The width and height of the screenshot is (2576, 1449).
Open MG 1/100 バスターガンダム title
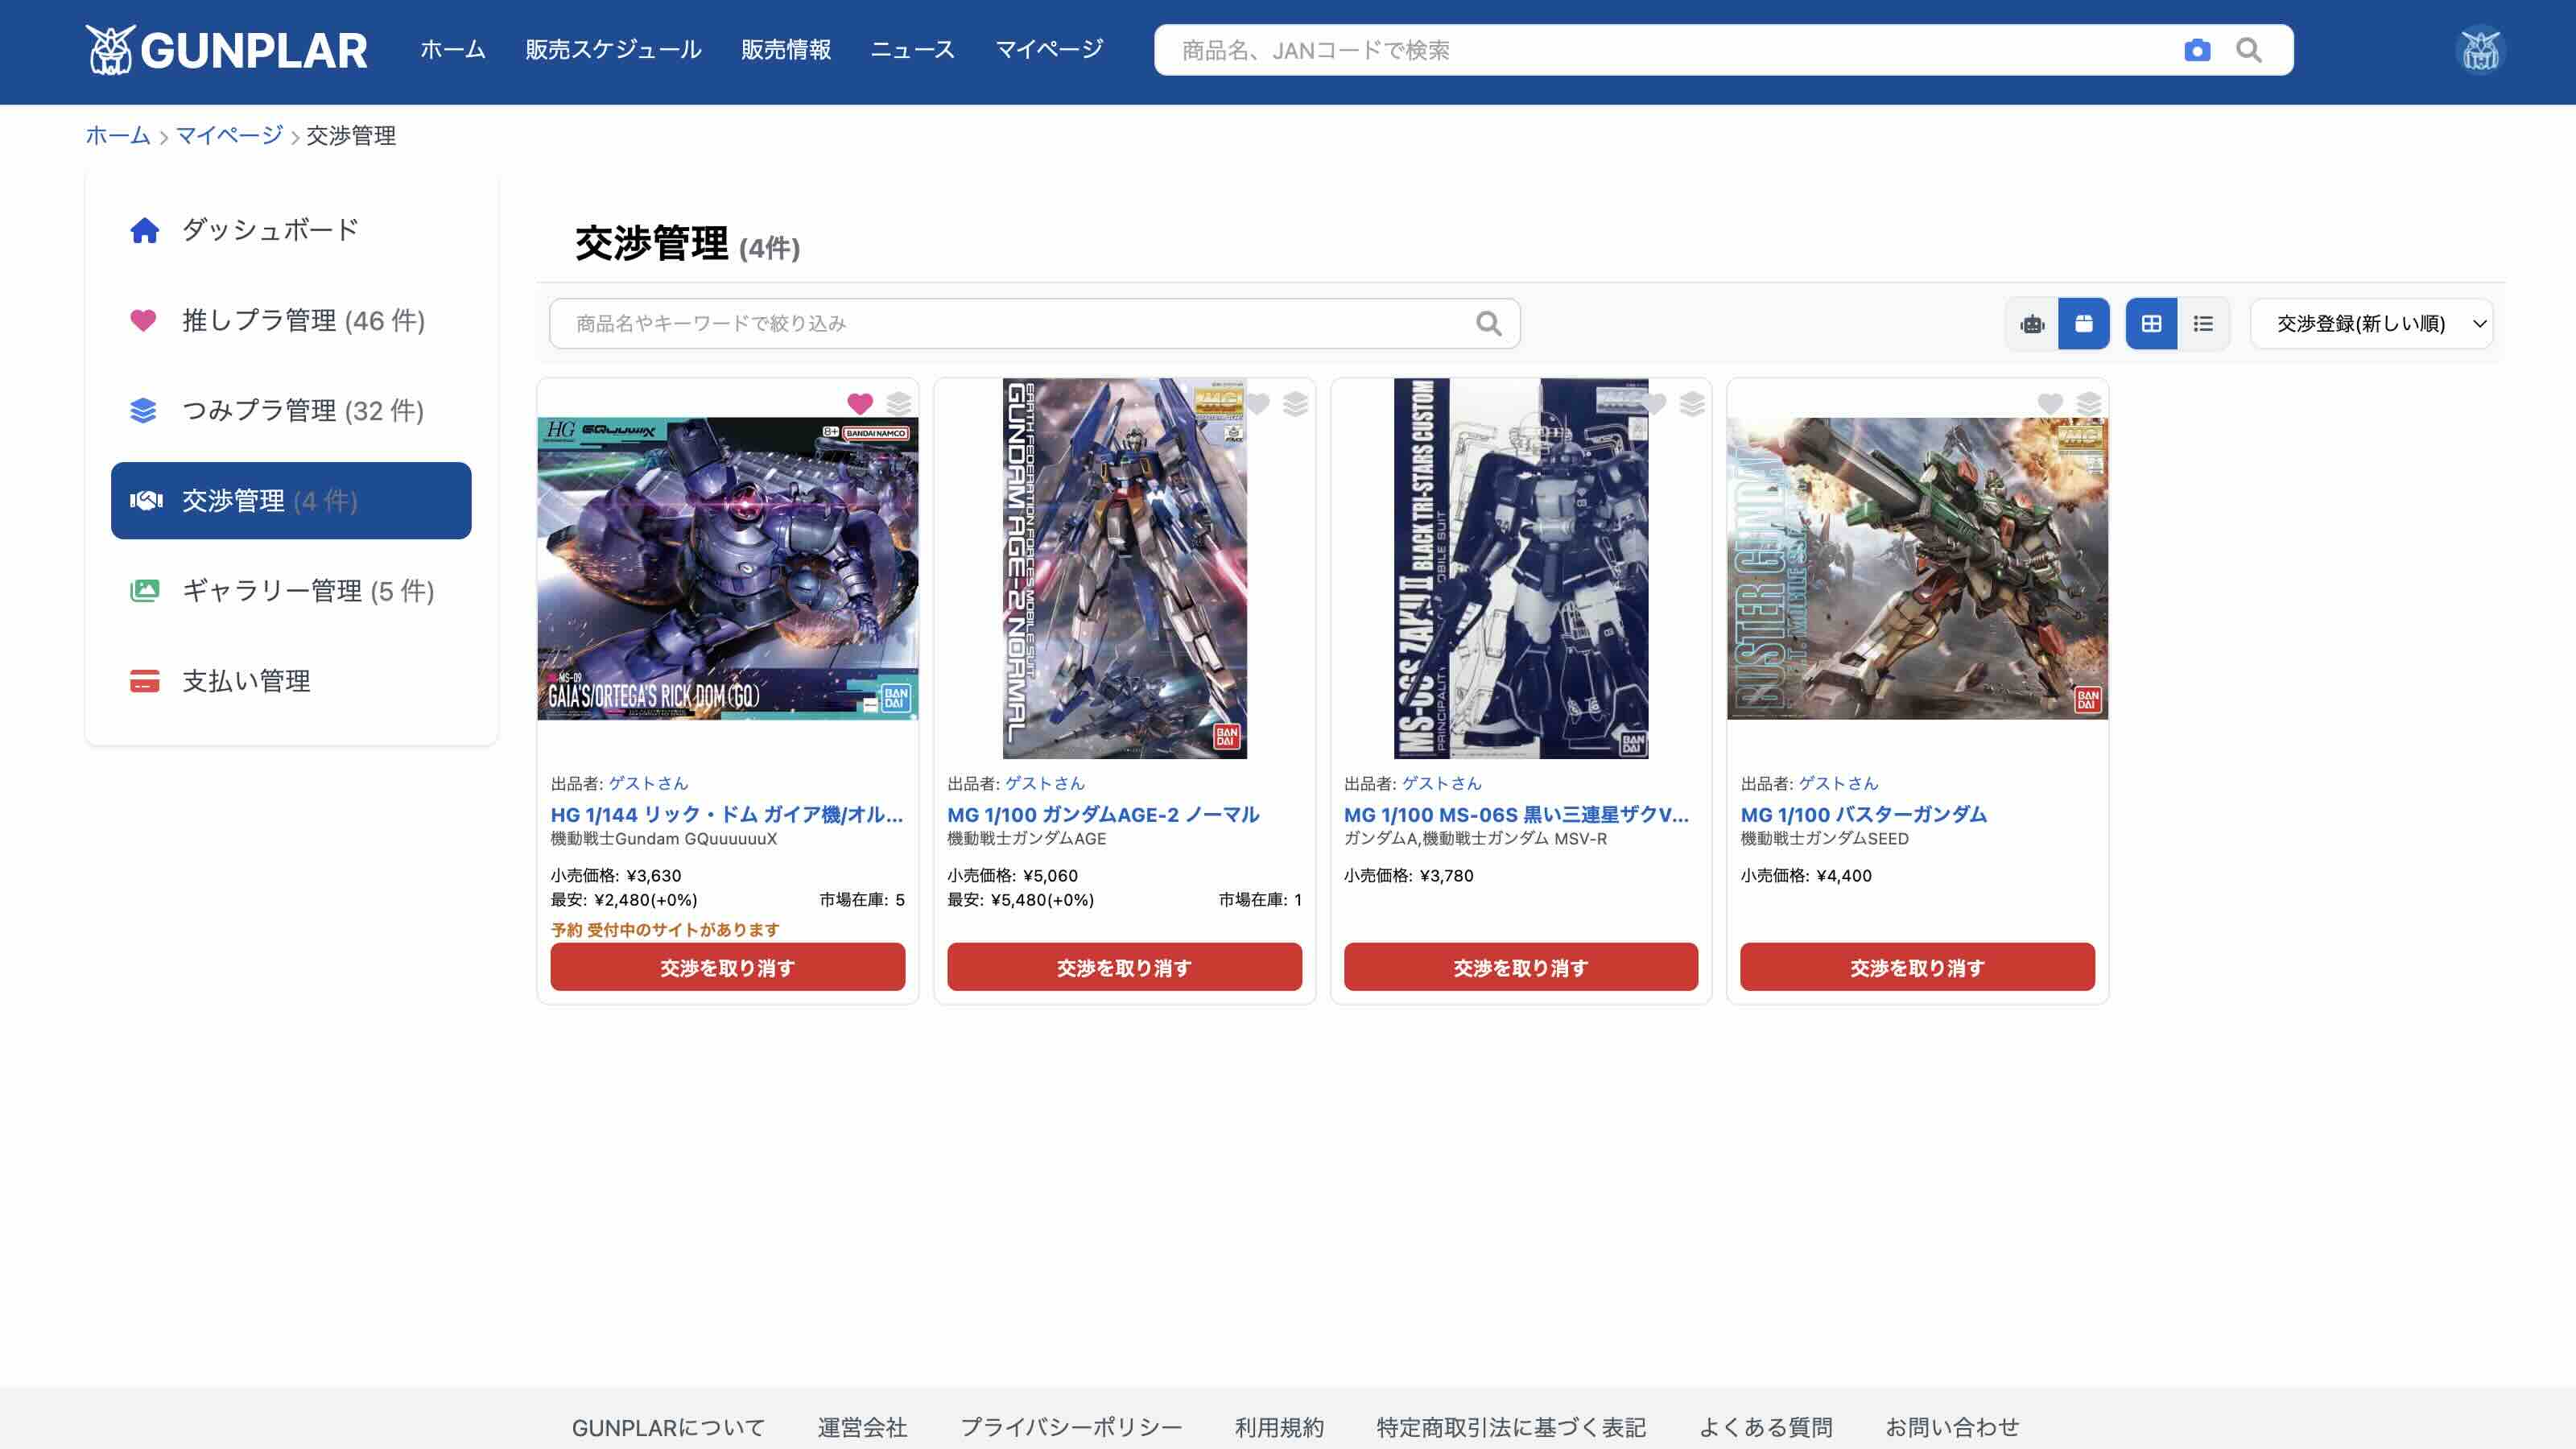1864,815
